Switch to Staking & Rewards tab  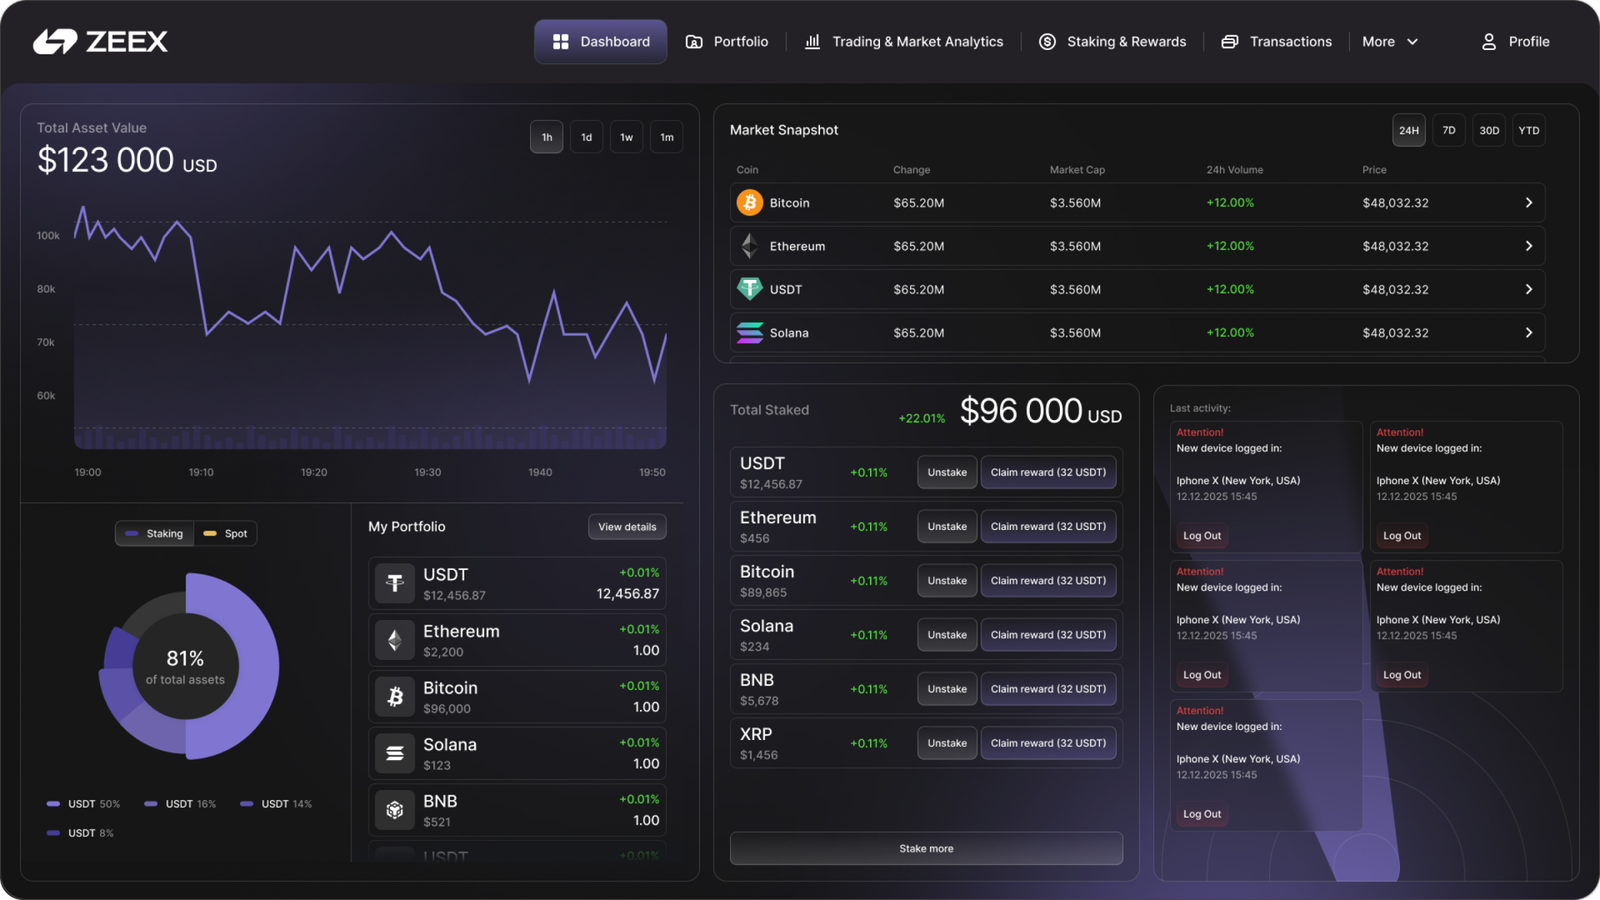pos(1113,41)
